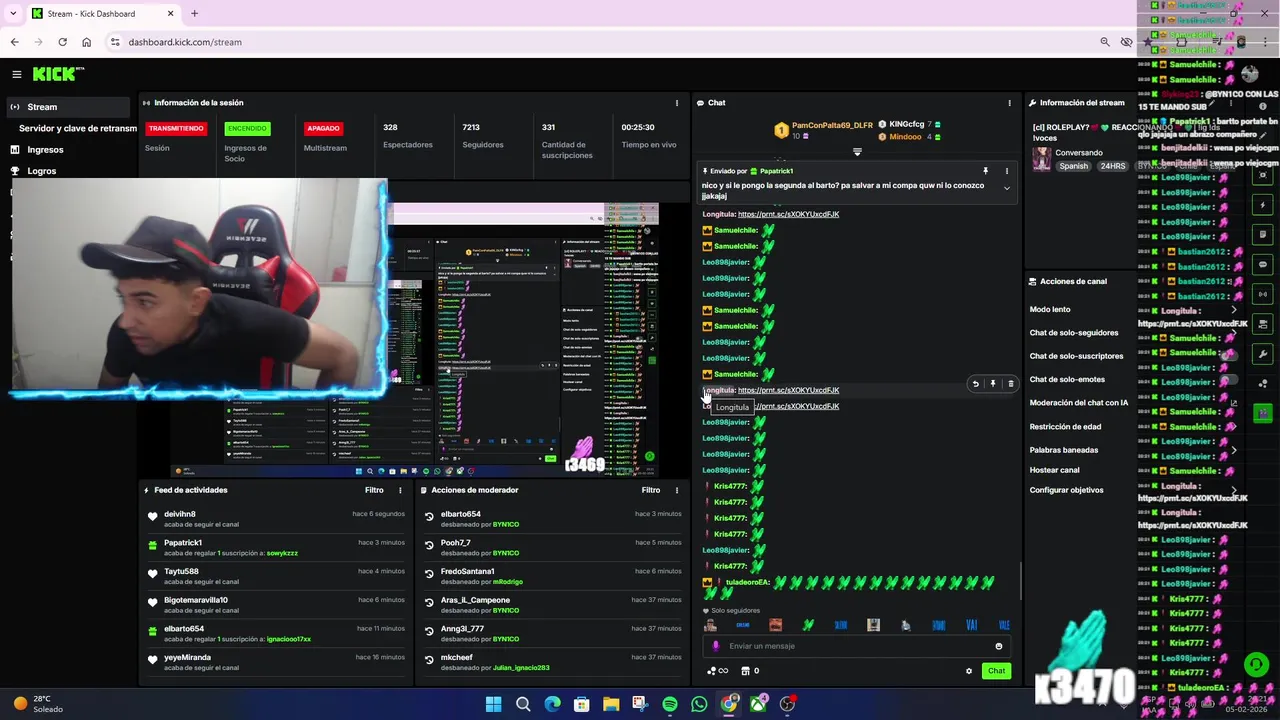Image resolution: width=1280 pixels, height=720 pixels.
Task: Open the shop icon below chat
Action: [x=745, y=671]
